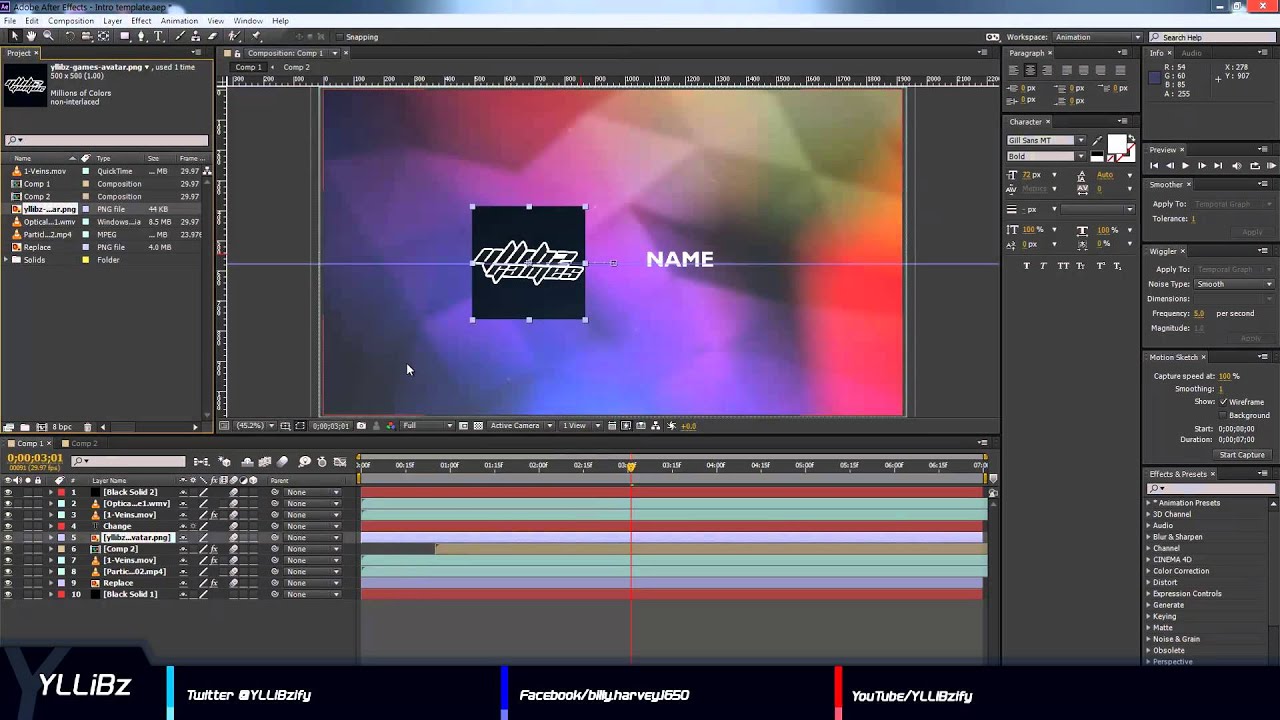This screenshot has height=720, width=1280.
Task: Open the Effect menu
Action: coord(141,21)
